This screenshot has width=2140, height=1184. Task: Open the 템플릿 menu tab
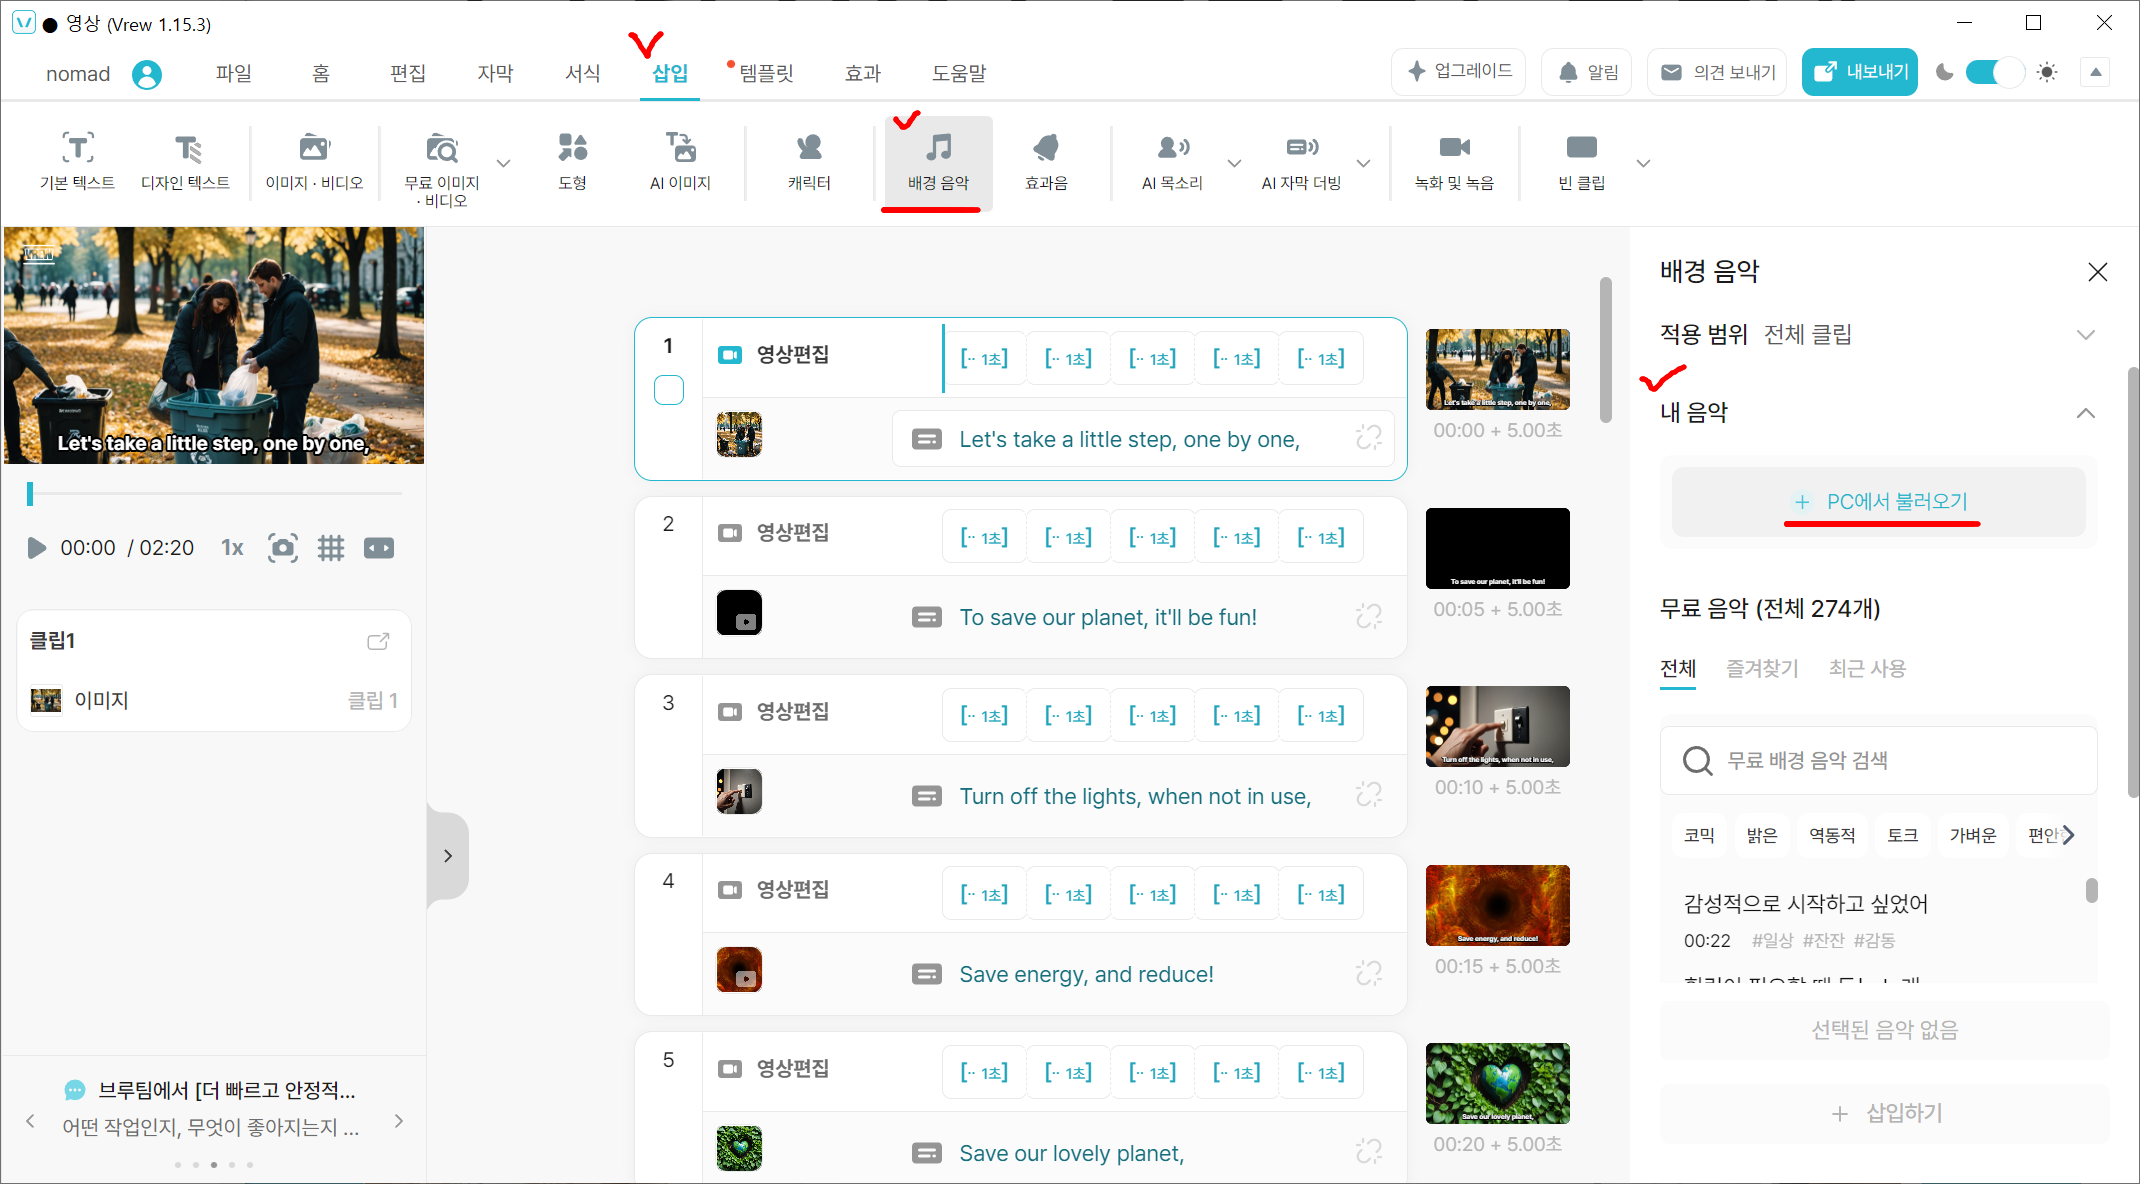pyautogui.click(x=766, y=73)
